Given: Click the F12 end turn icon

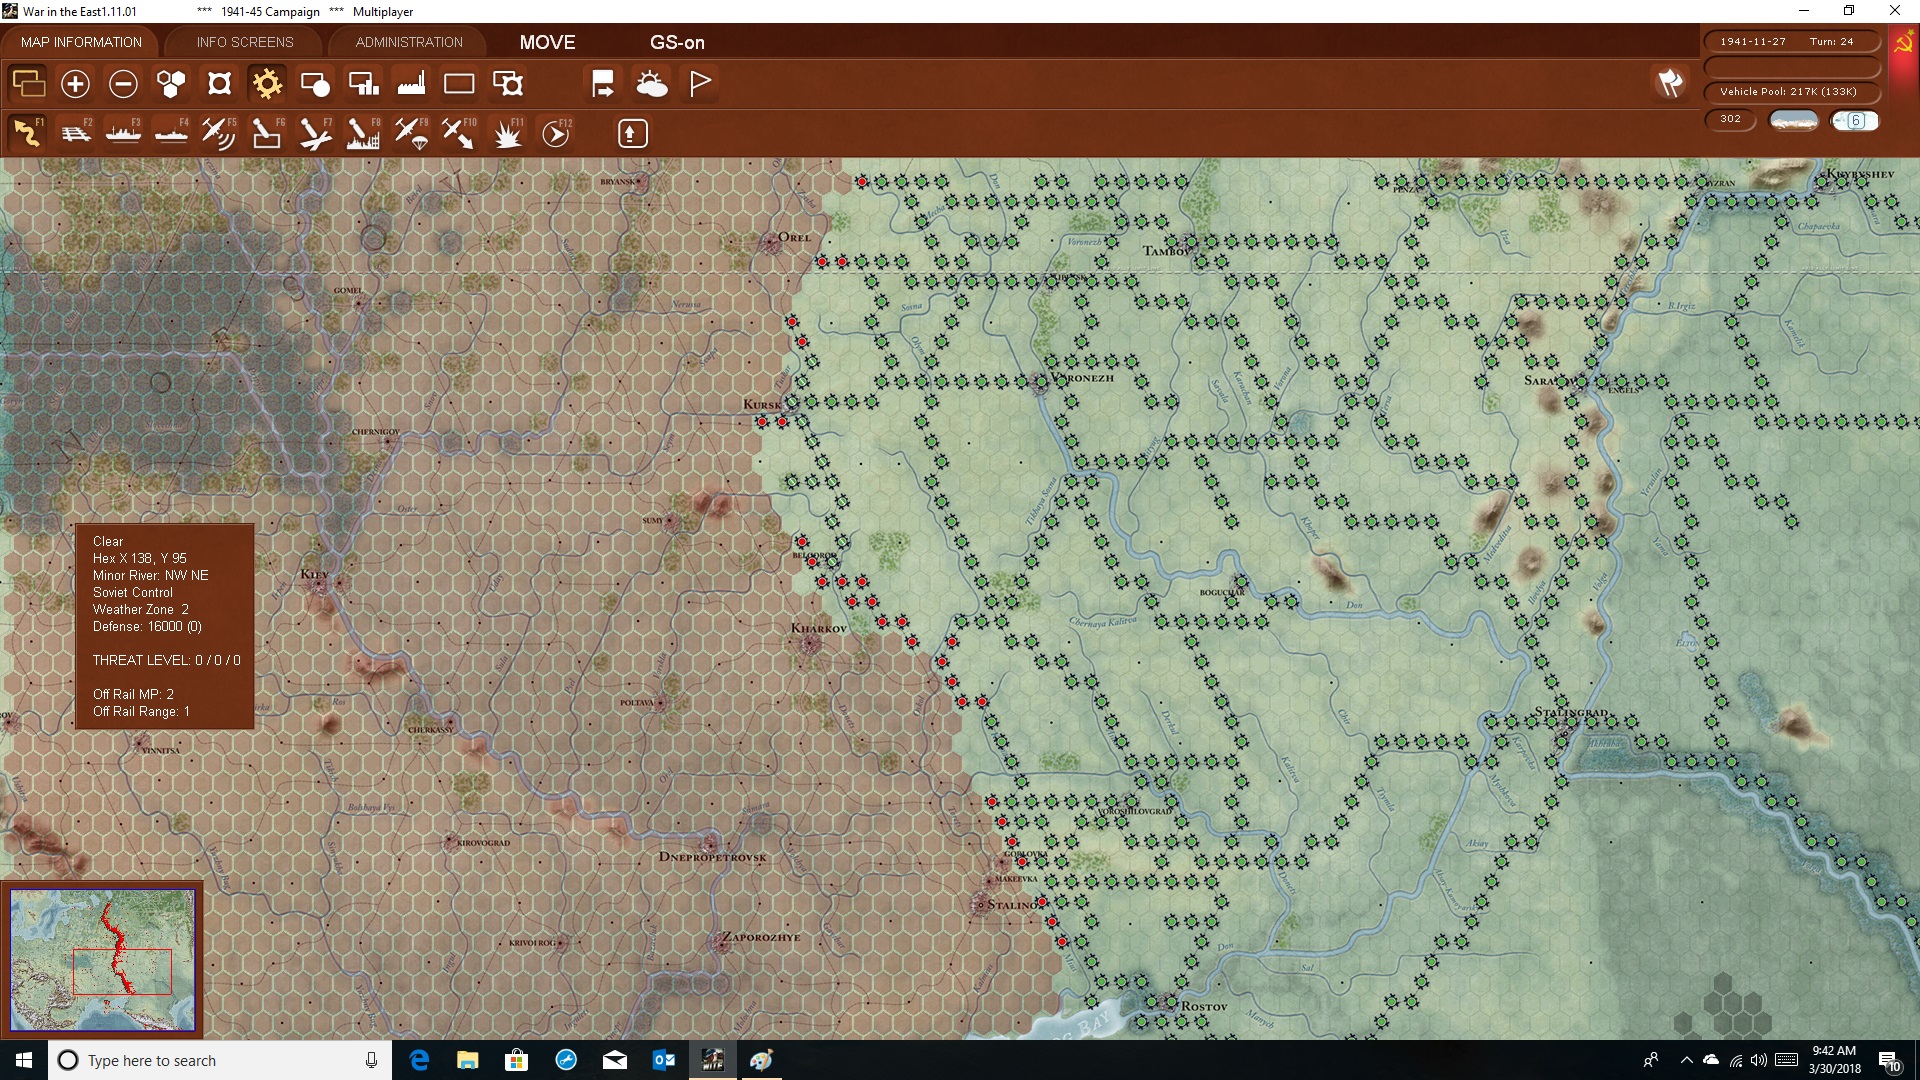Looking at the screenshot, I should point(556,133).
